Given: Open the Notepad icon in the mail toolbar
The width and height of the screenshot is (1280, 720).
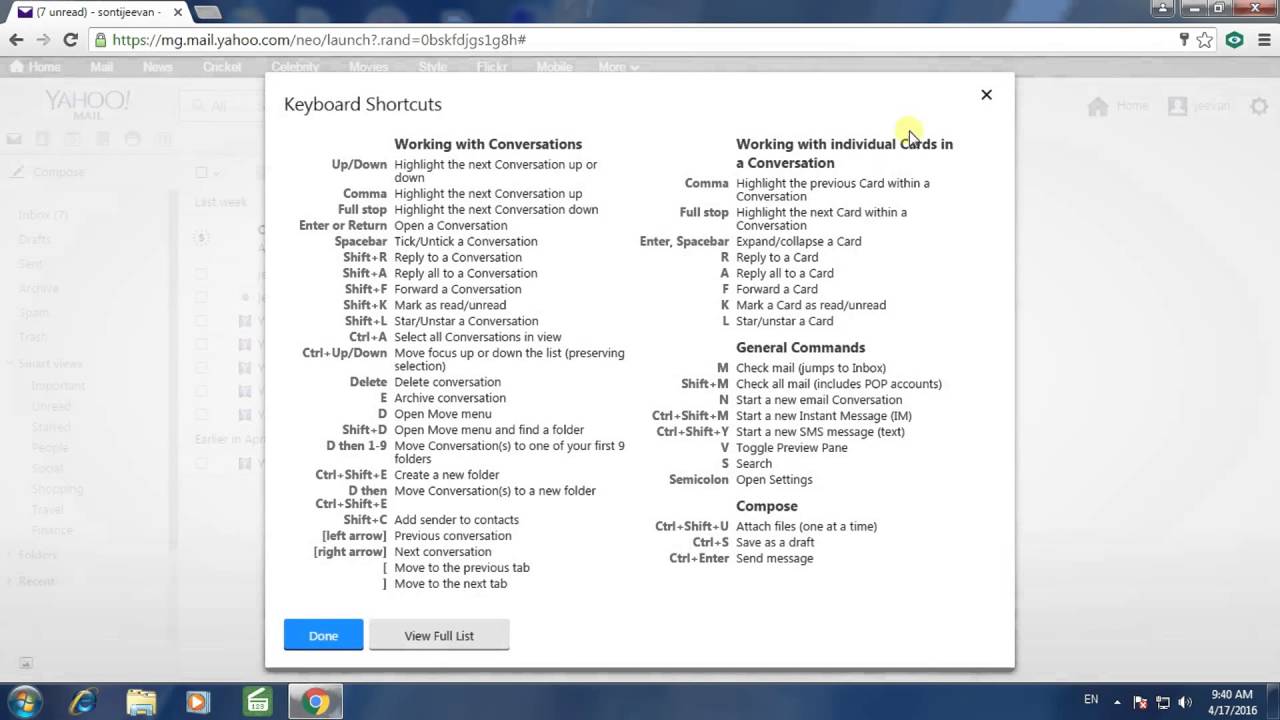Looking at the screenshot, I should coord(103,138).
